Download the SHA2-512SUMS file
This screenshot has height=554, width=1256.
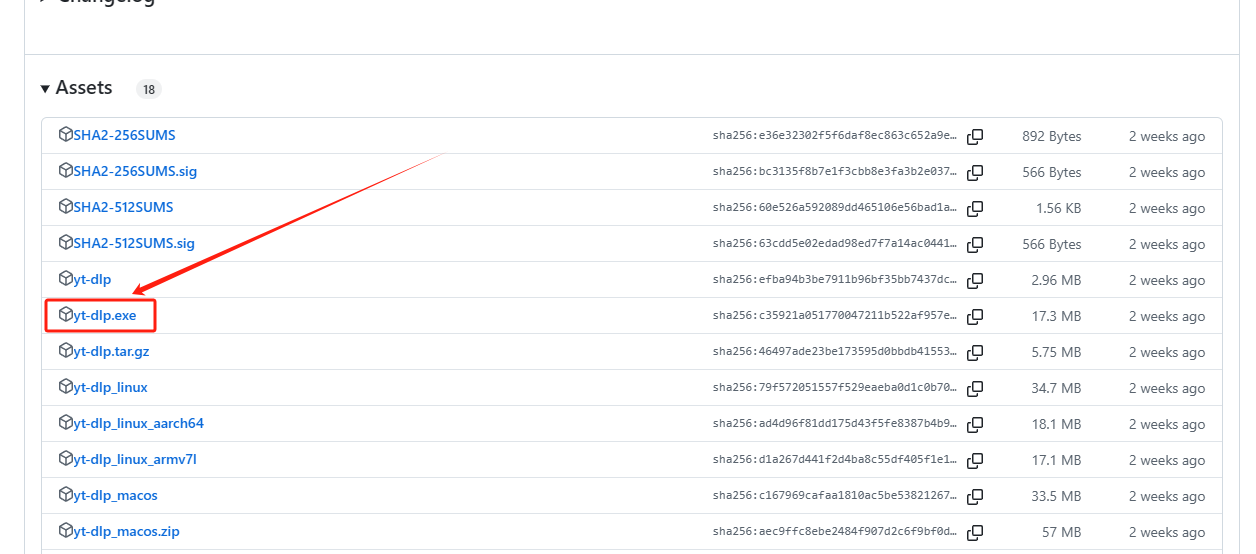pos(123,207)
